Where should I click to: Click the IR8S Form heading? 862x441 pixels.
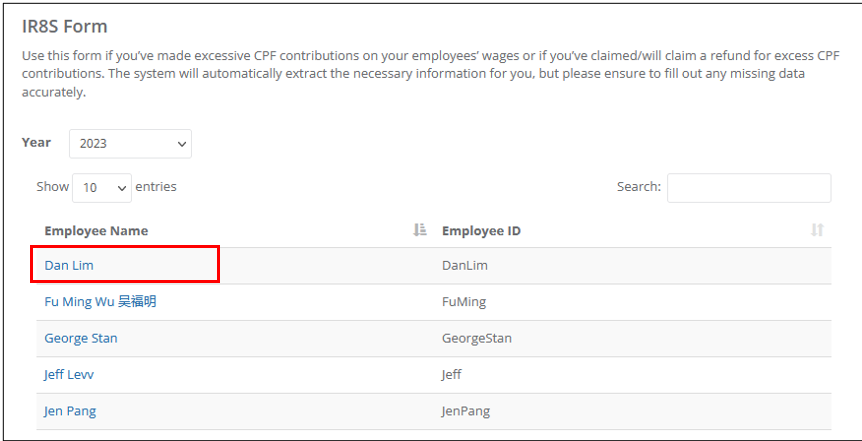tap(64, 26)
